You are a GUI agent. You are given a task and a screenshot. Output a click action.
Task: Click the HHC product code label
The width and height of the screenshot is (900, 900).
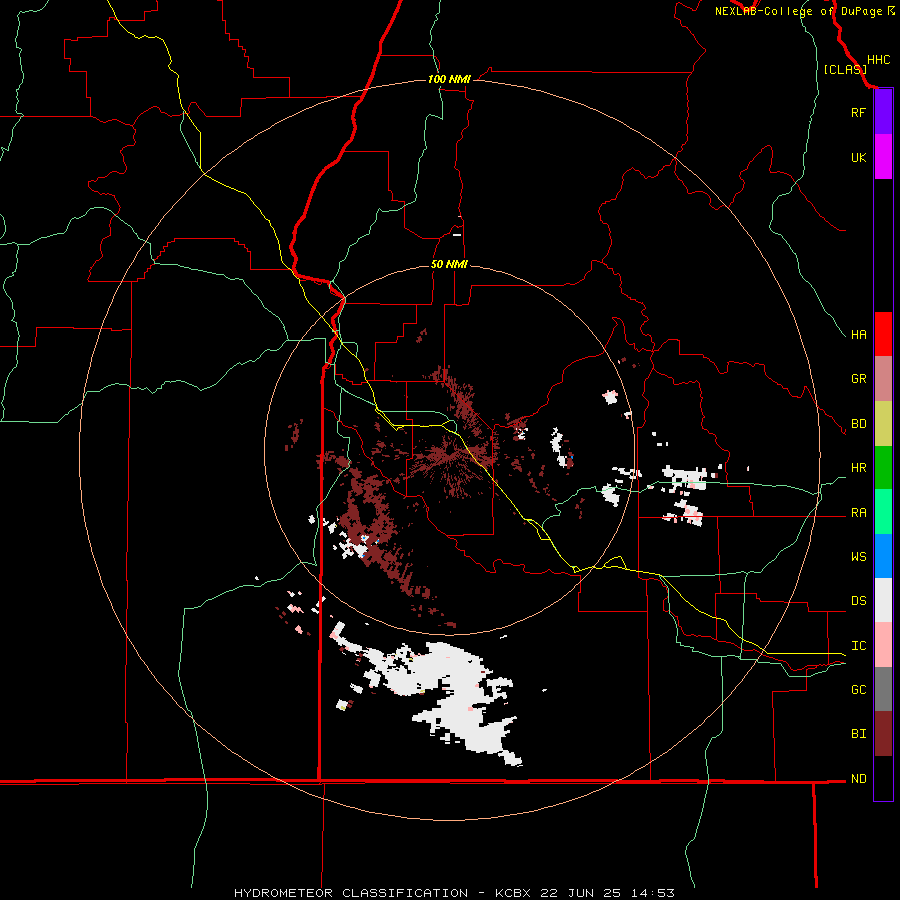click(879, 60)
